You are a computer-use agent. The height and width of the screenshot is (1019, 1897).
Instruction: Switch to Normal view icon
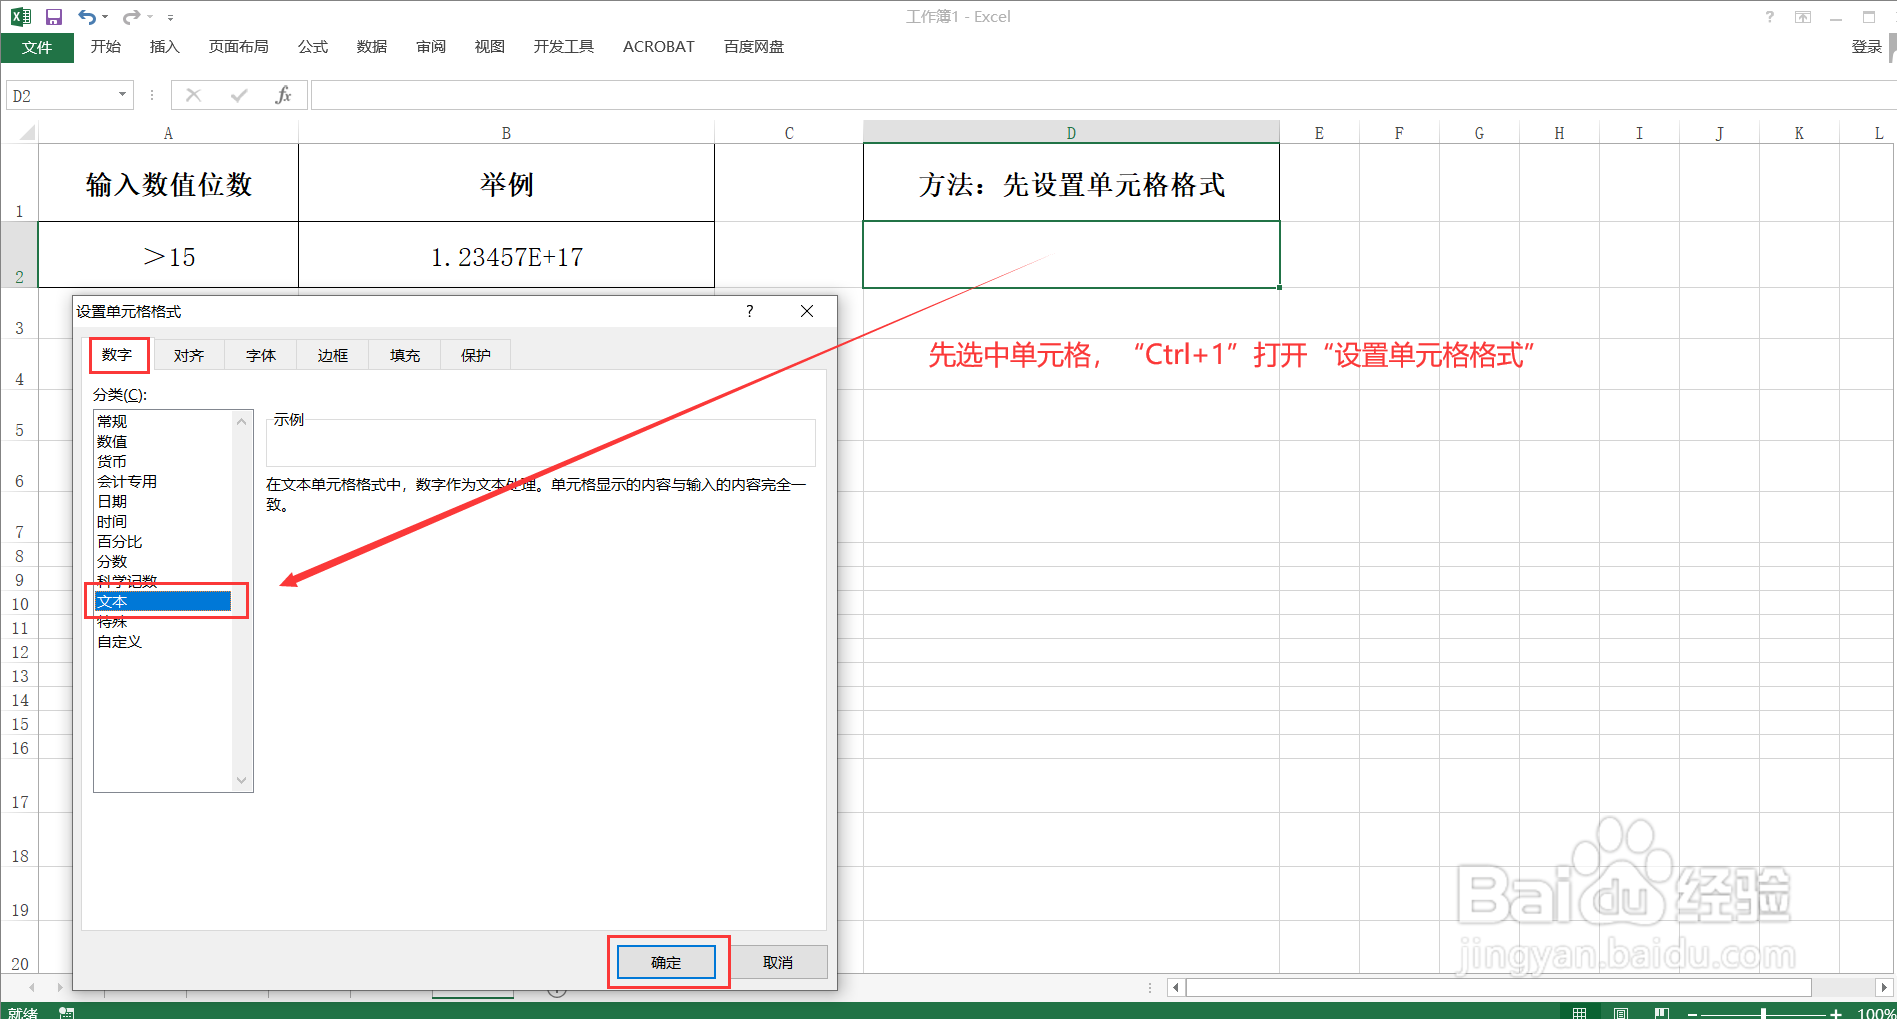click(1580, 1013)
